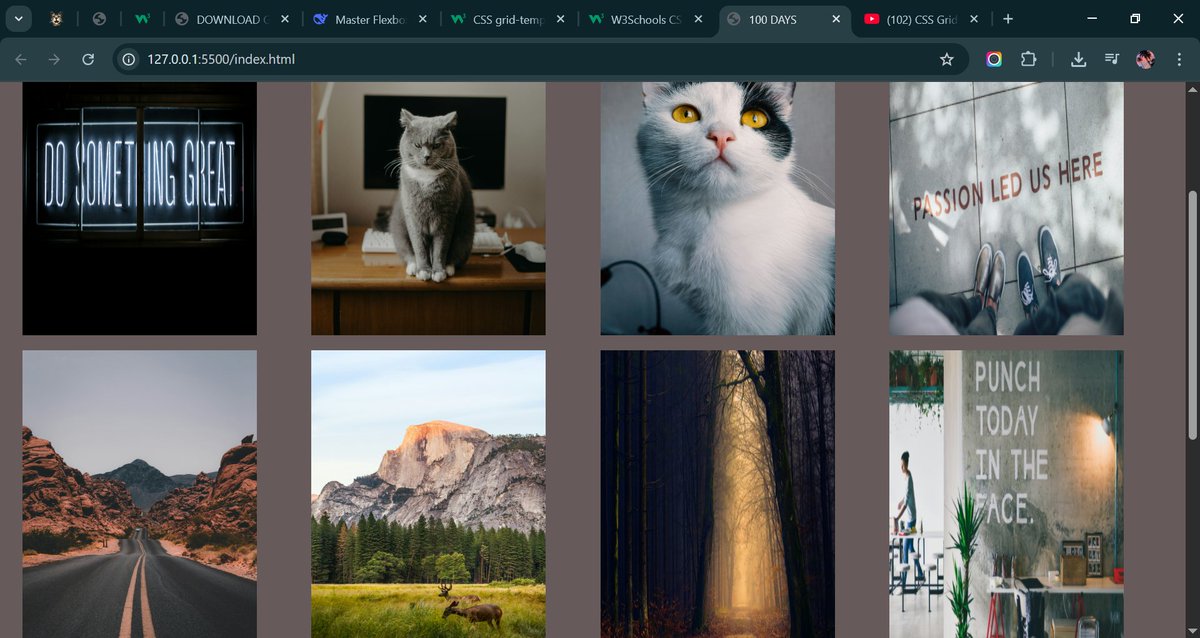Open the Extensions puzzle-piece icon
1200x638 pixels.
1029,59
